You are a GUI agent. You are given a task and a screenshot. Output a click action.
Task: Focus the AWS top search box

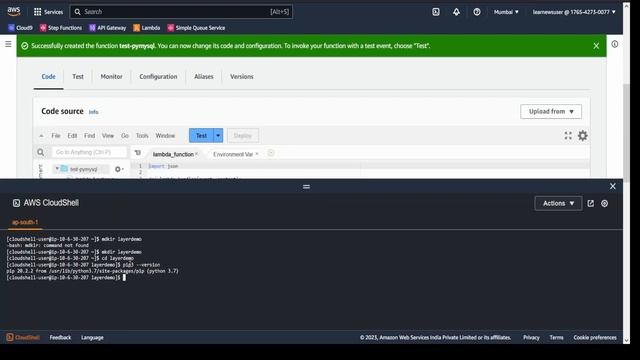pos(181,12)
